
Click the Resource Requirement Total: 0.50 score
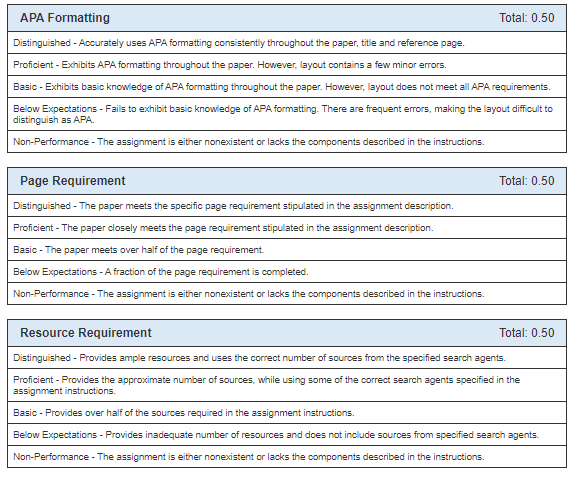[527, 333]
